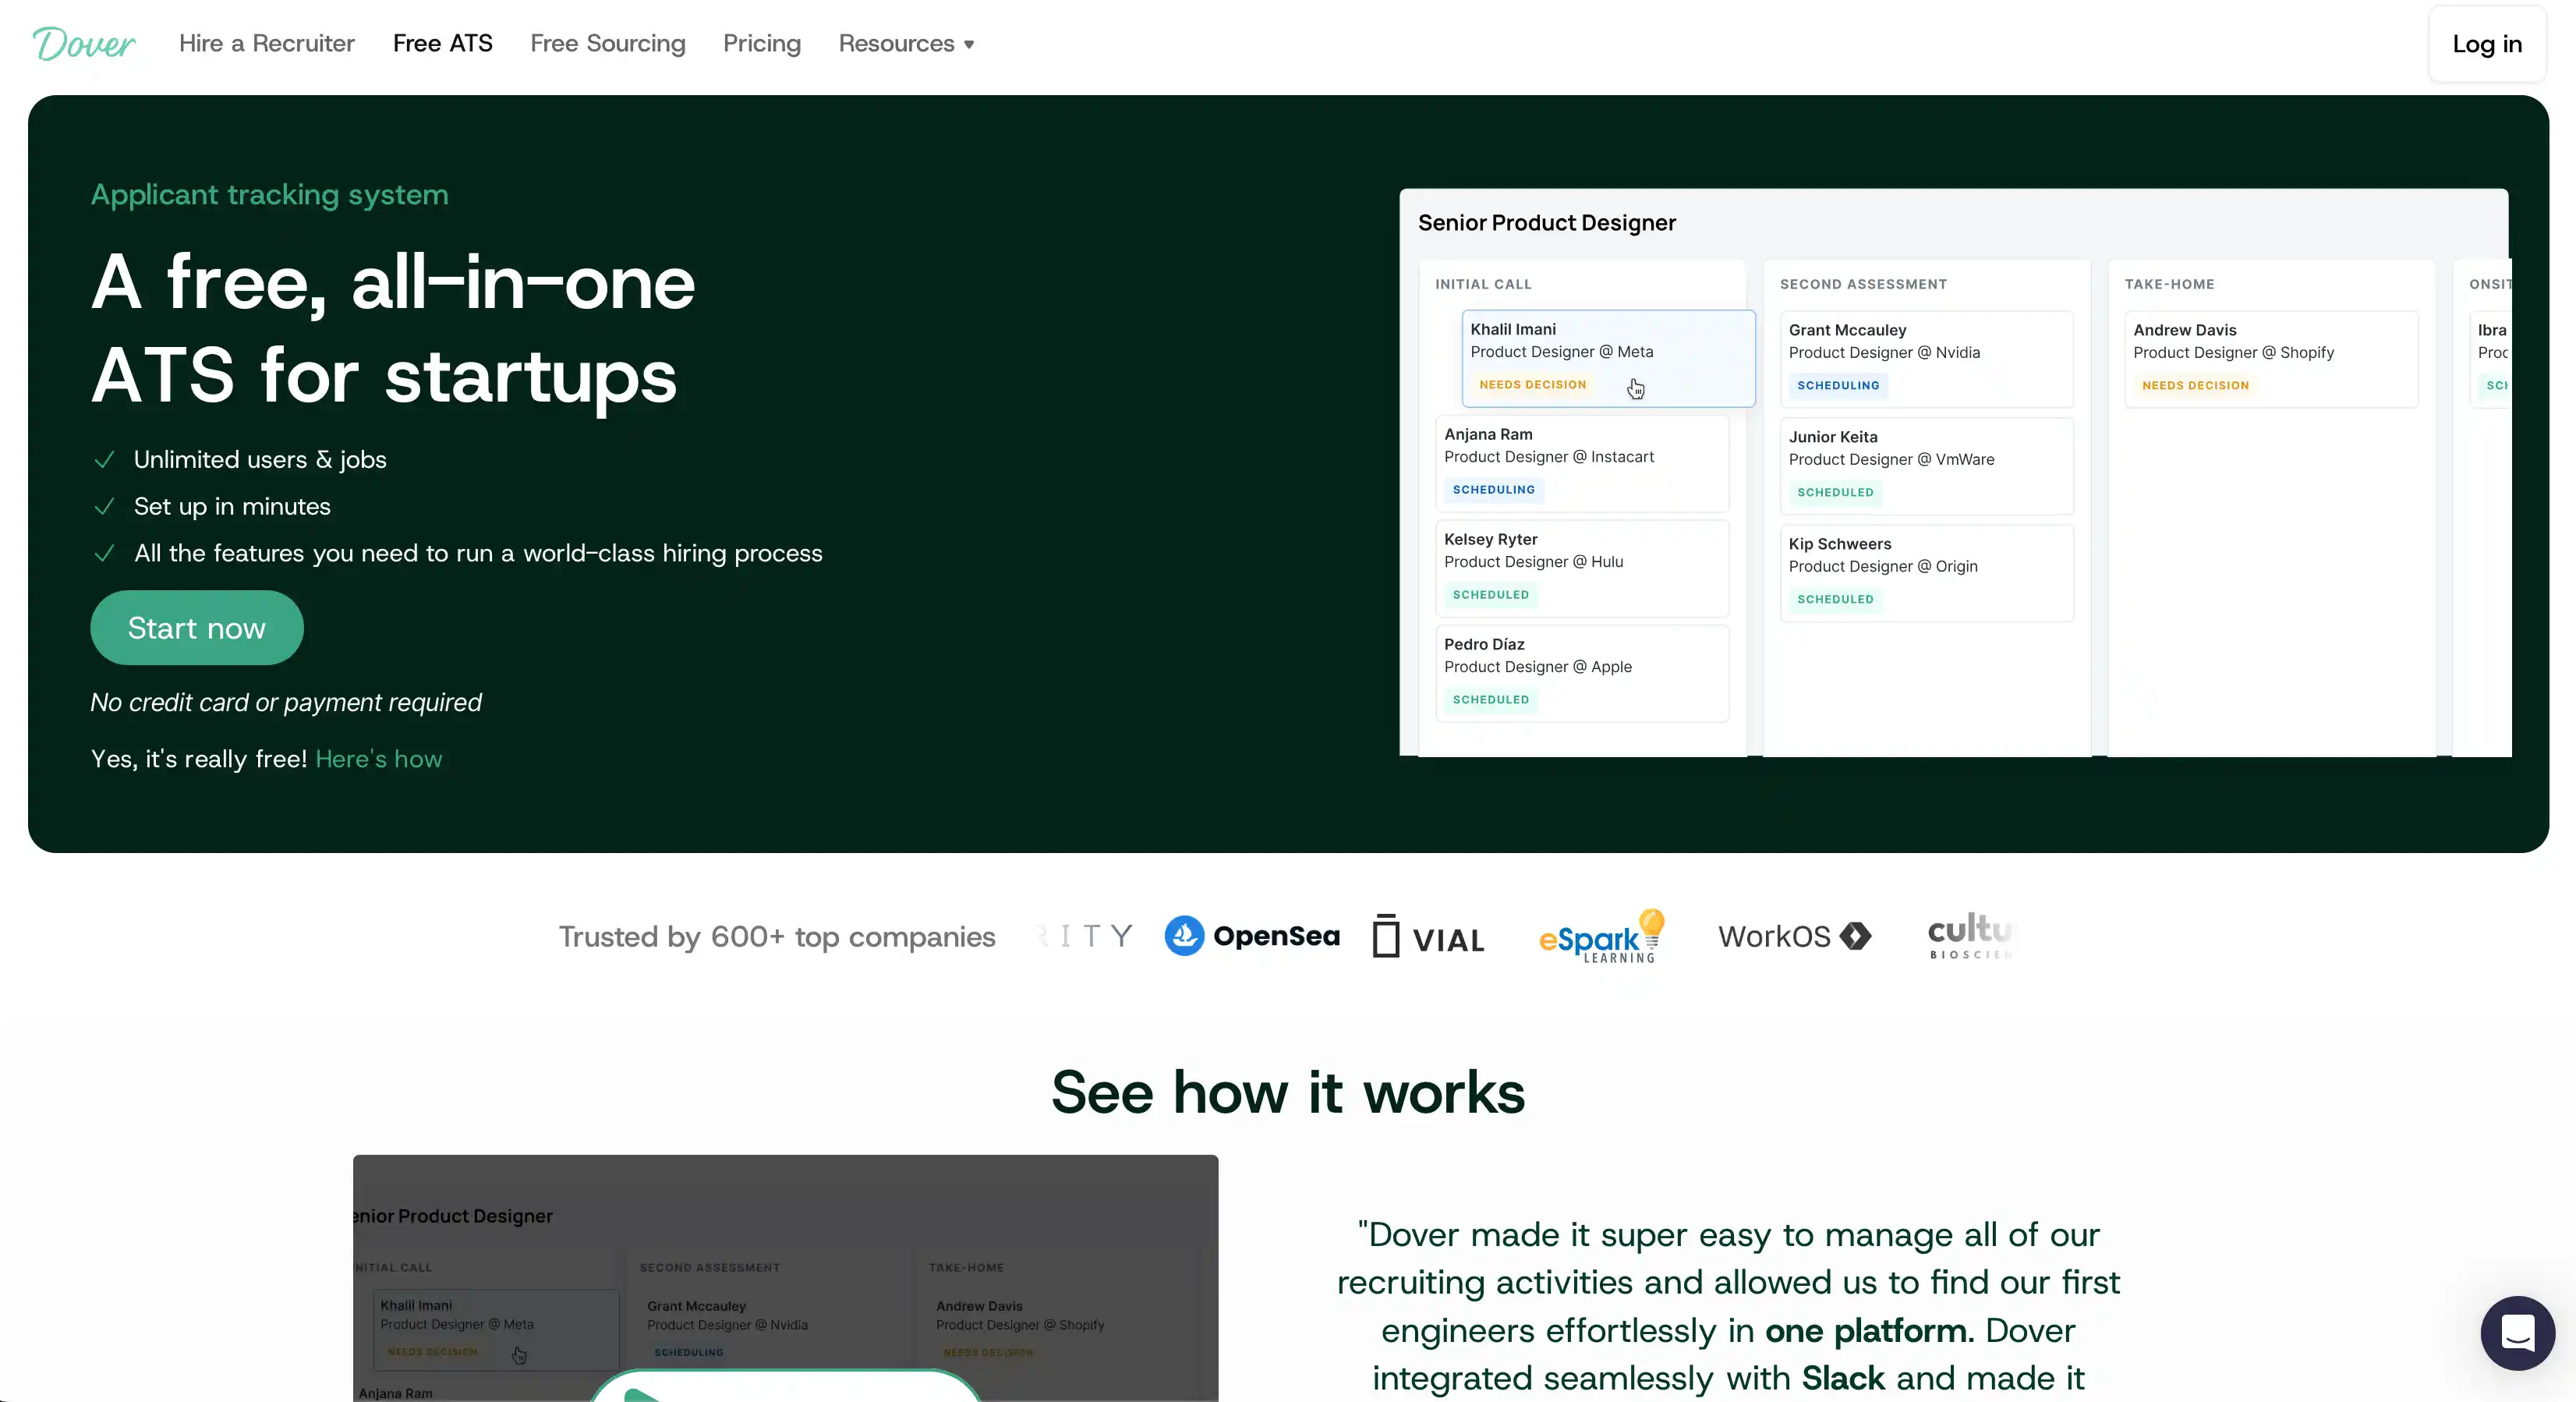Image resolution: width=2576 pixels, height=1402 pixels.
Task: Click the Log in button
Action: pyautogui.click(x=2486, y=44)
